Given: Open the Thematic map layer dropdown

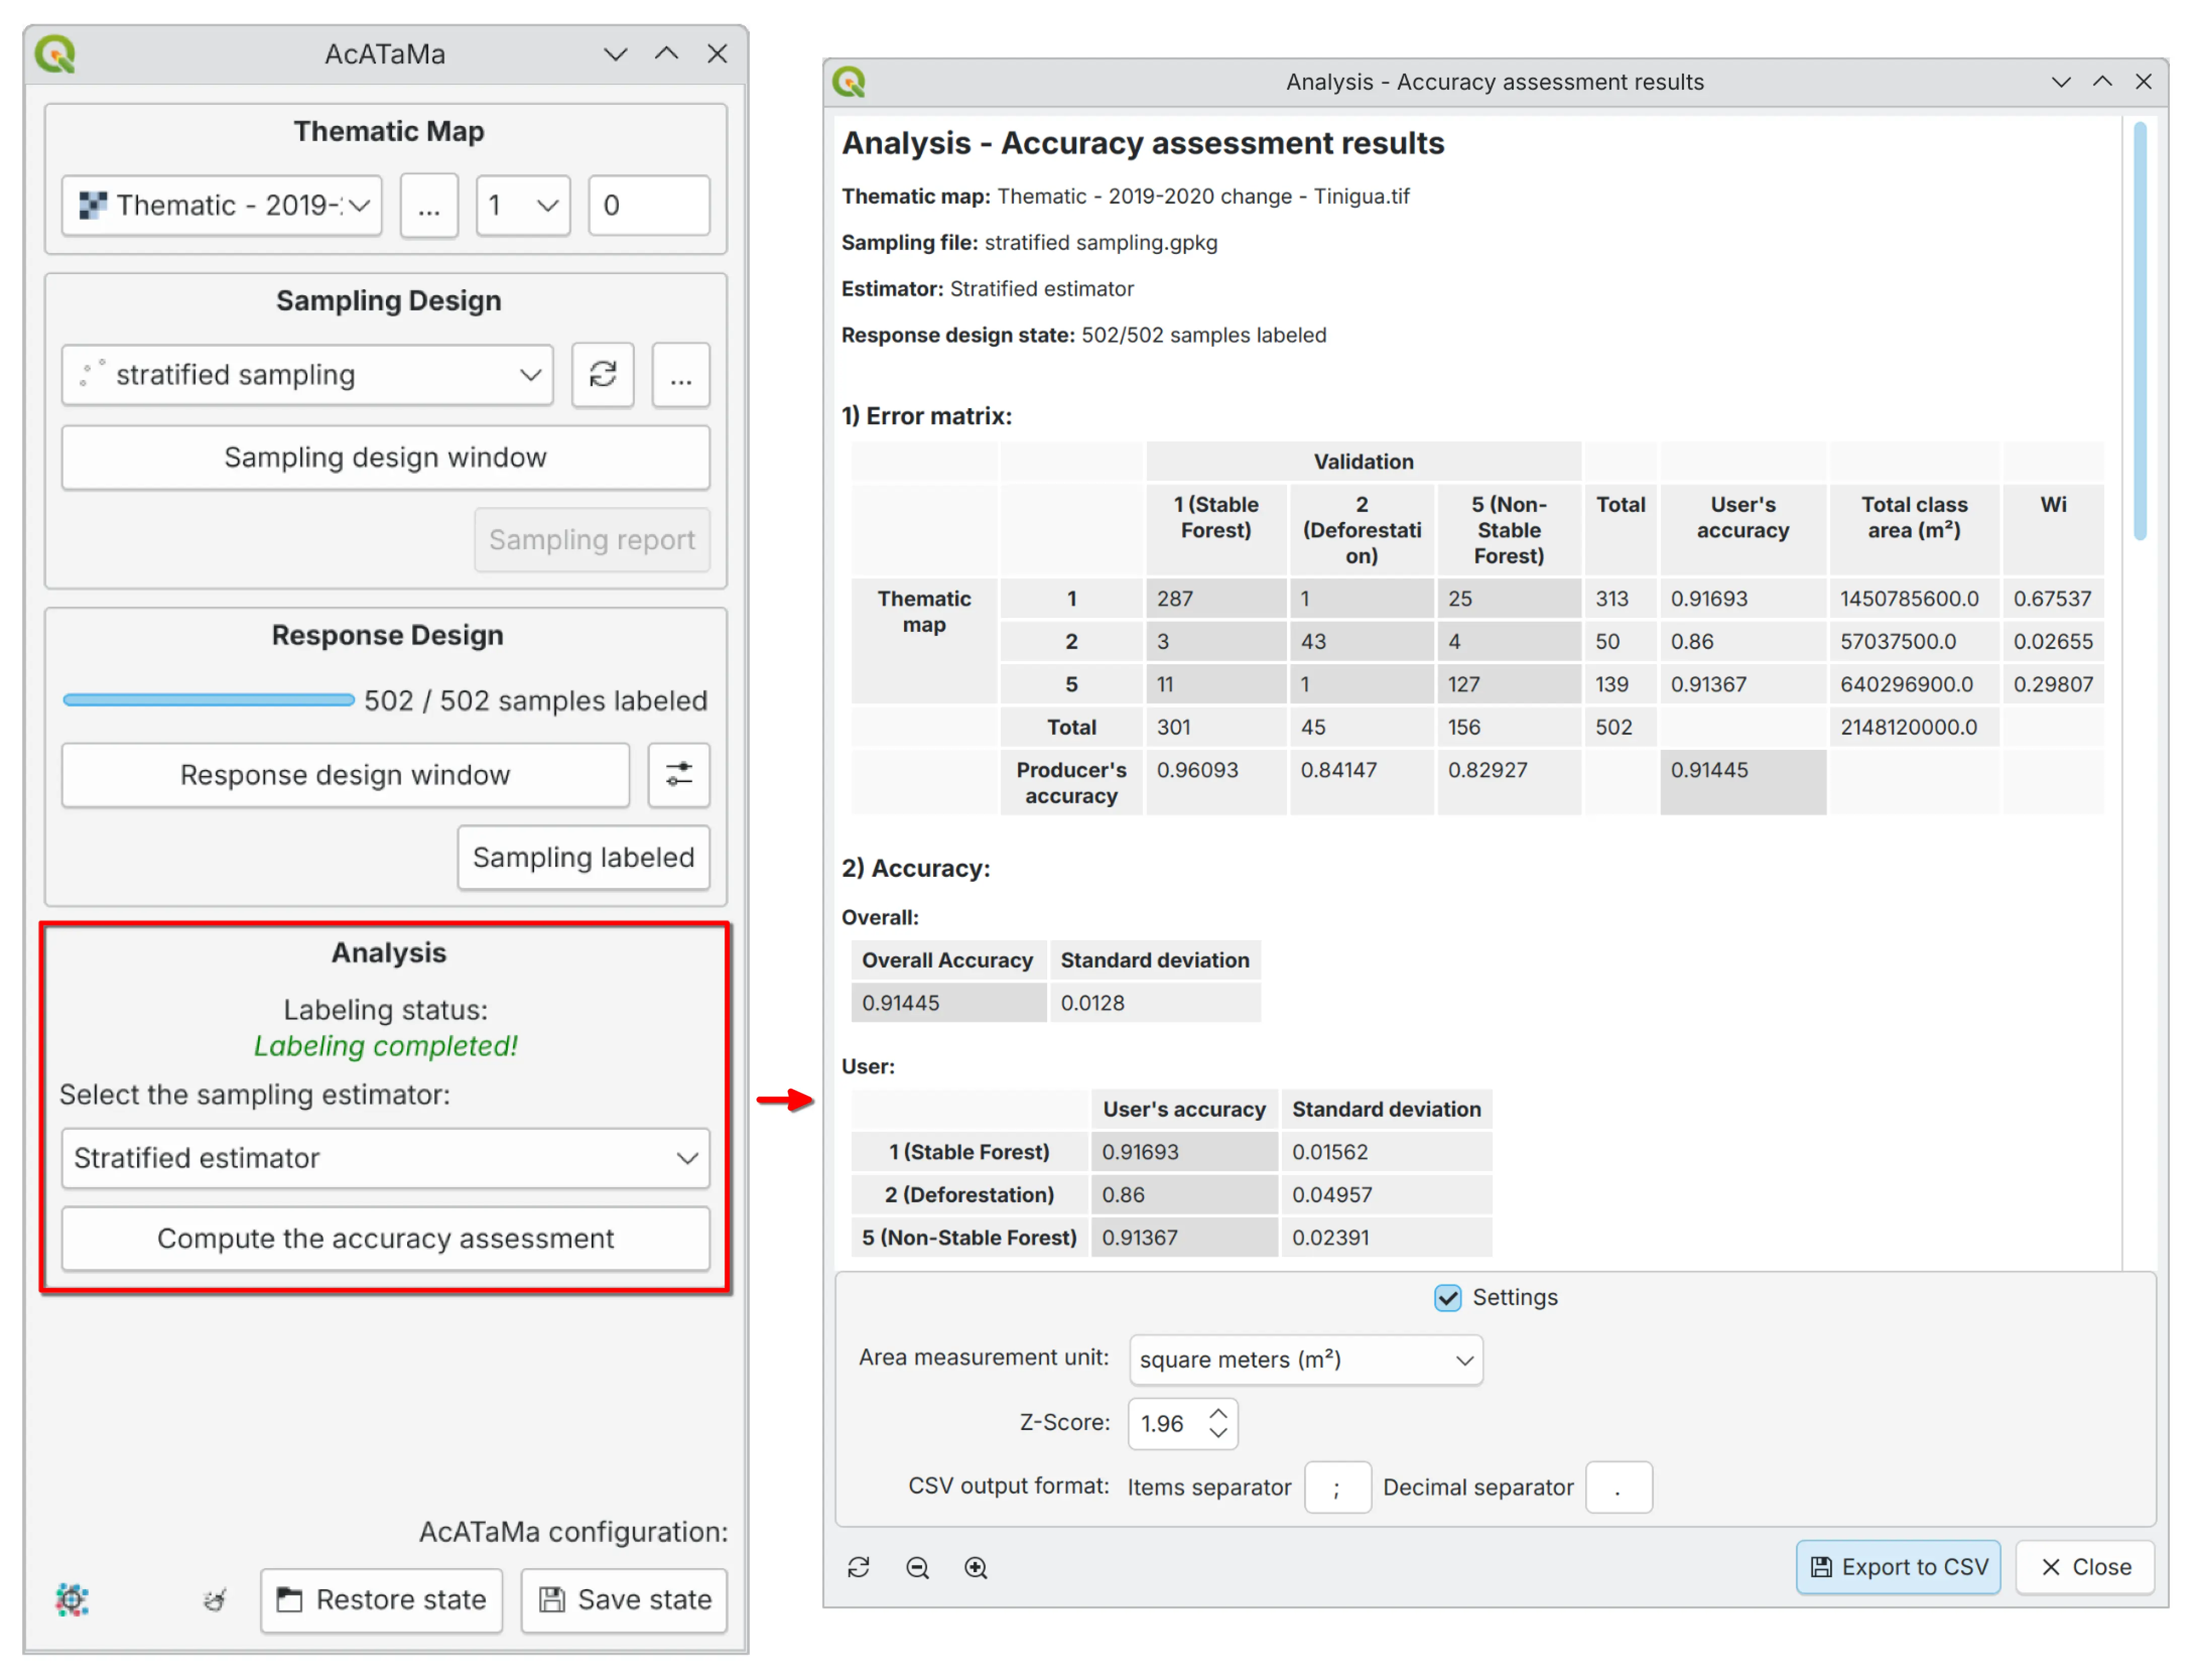Looking at the screenshot, I should [221, 206].
